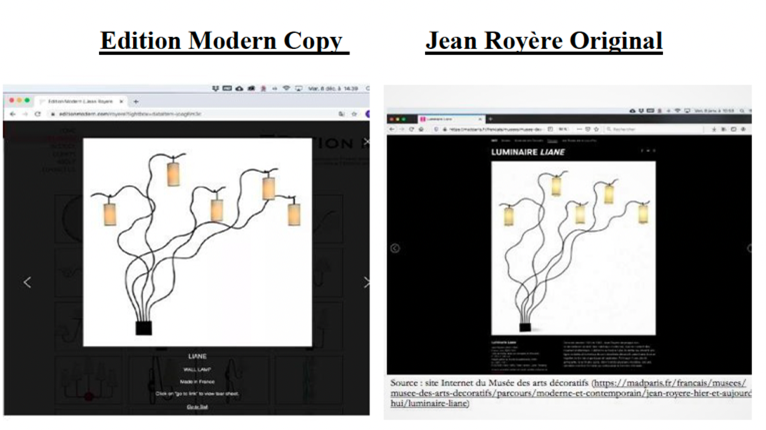Image resolution: width=766 pixels, height=430 pixels.
Task: Reload the editionmodern.com page
Action: click(x=38, y=114)
